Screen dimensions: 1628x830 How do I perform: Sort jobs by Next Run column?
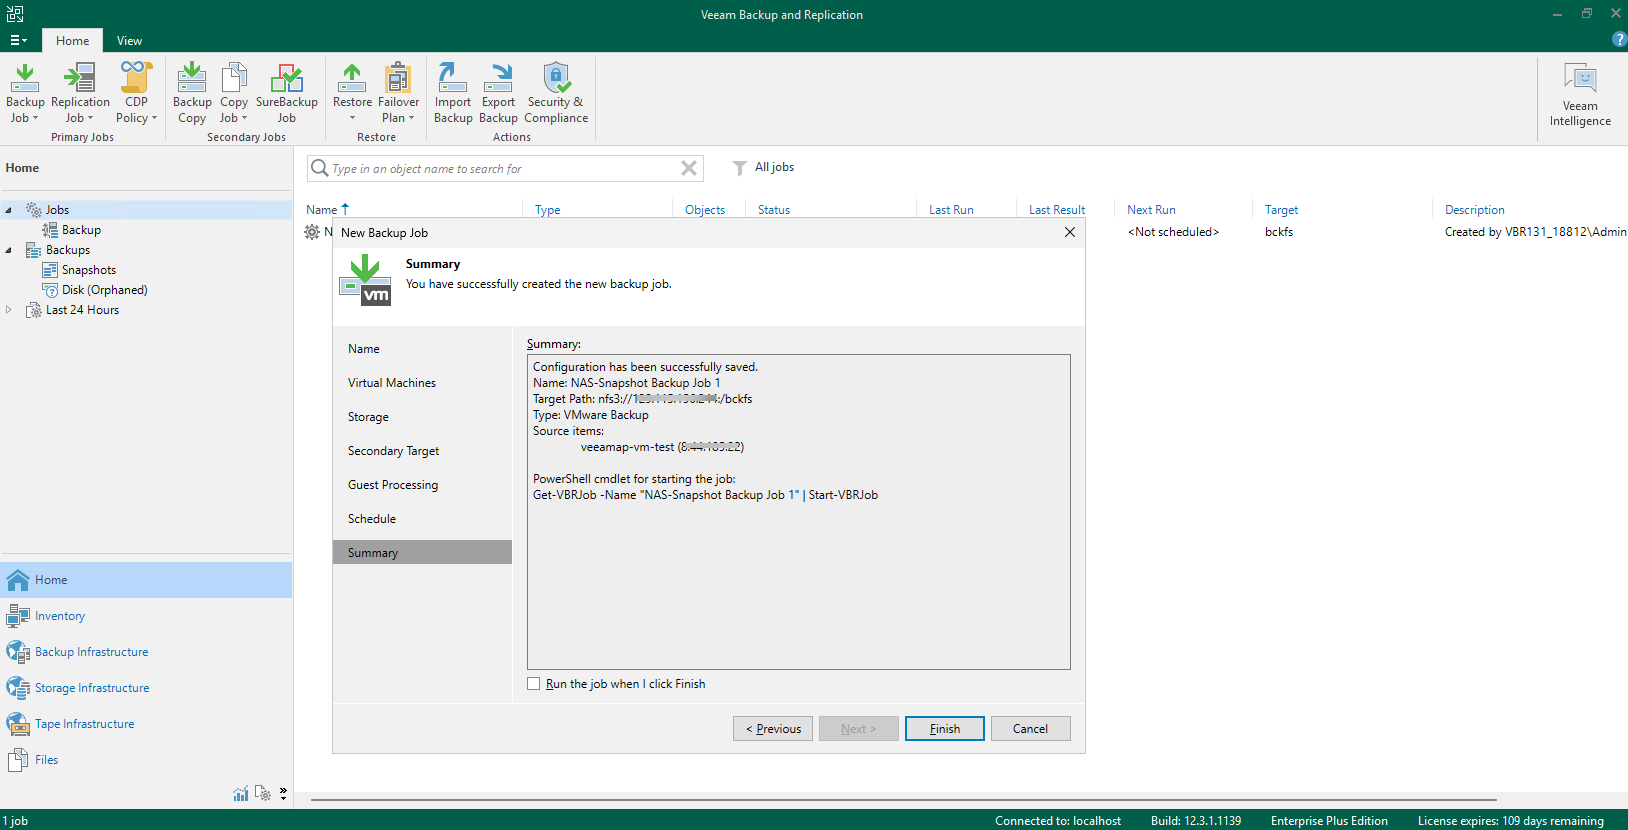[x=1151, y=210]
